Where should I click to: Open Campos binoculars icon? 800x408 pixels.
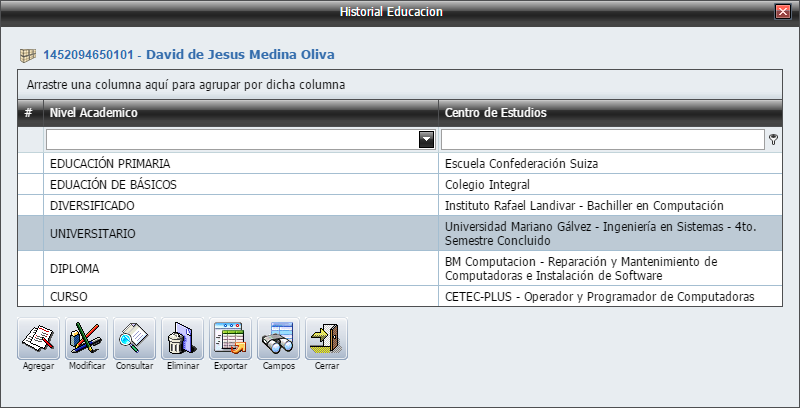coord(278,339)
